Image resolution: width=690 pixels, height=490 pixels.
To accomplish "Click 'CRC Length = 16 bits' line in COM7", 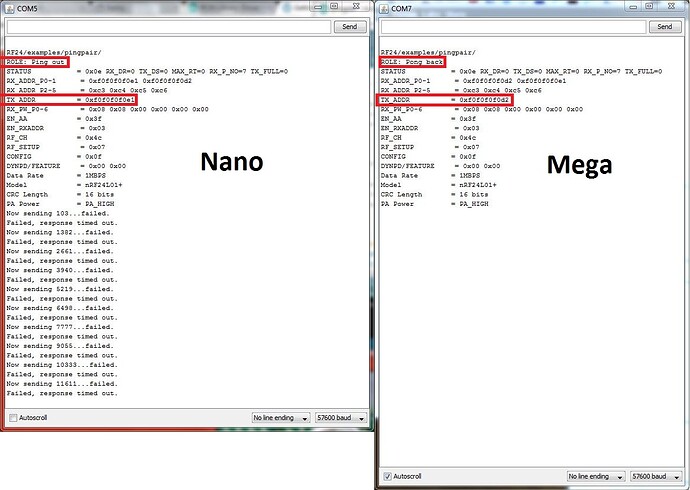I will tap(435, 194).
